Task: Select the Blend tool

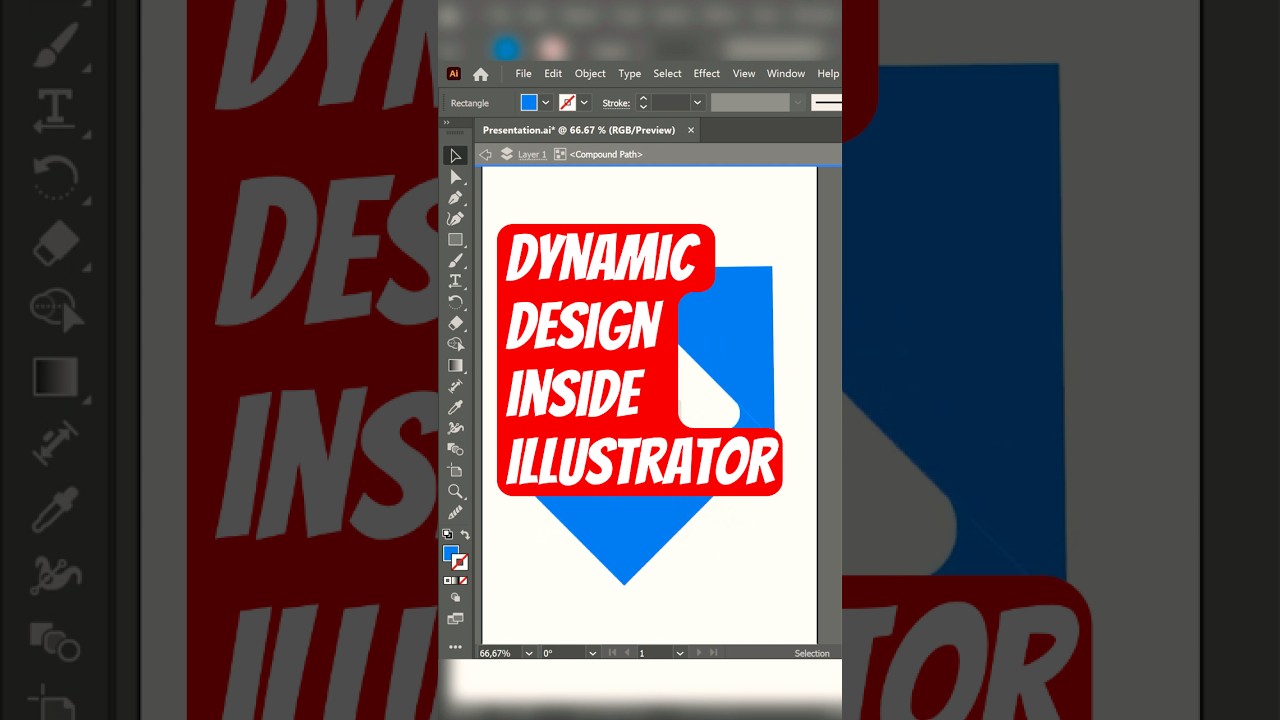Action: [455, 449]
